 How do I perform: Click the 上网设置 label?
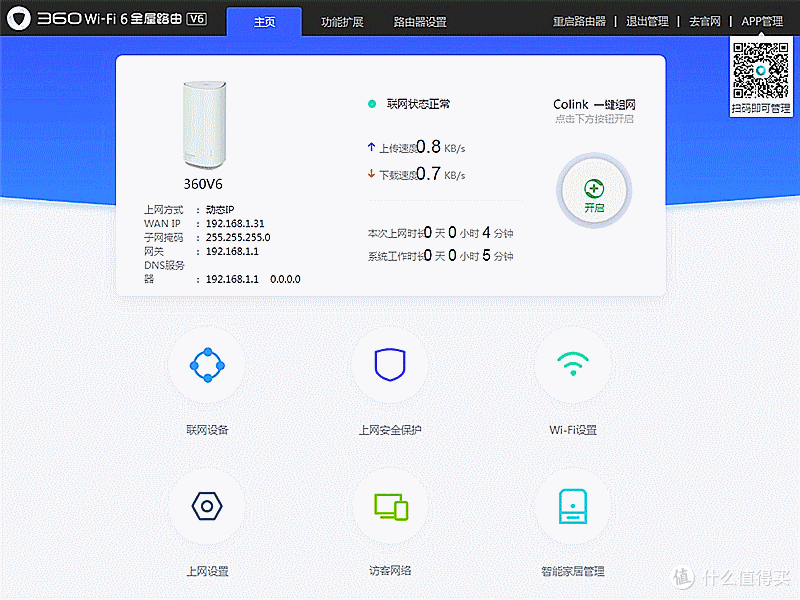(207, 571)
